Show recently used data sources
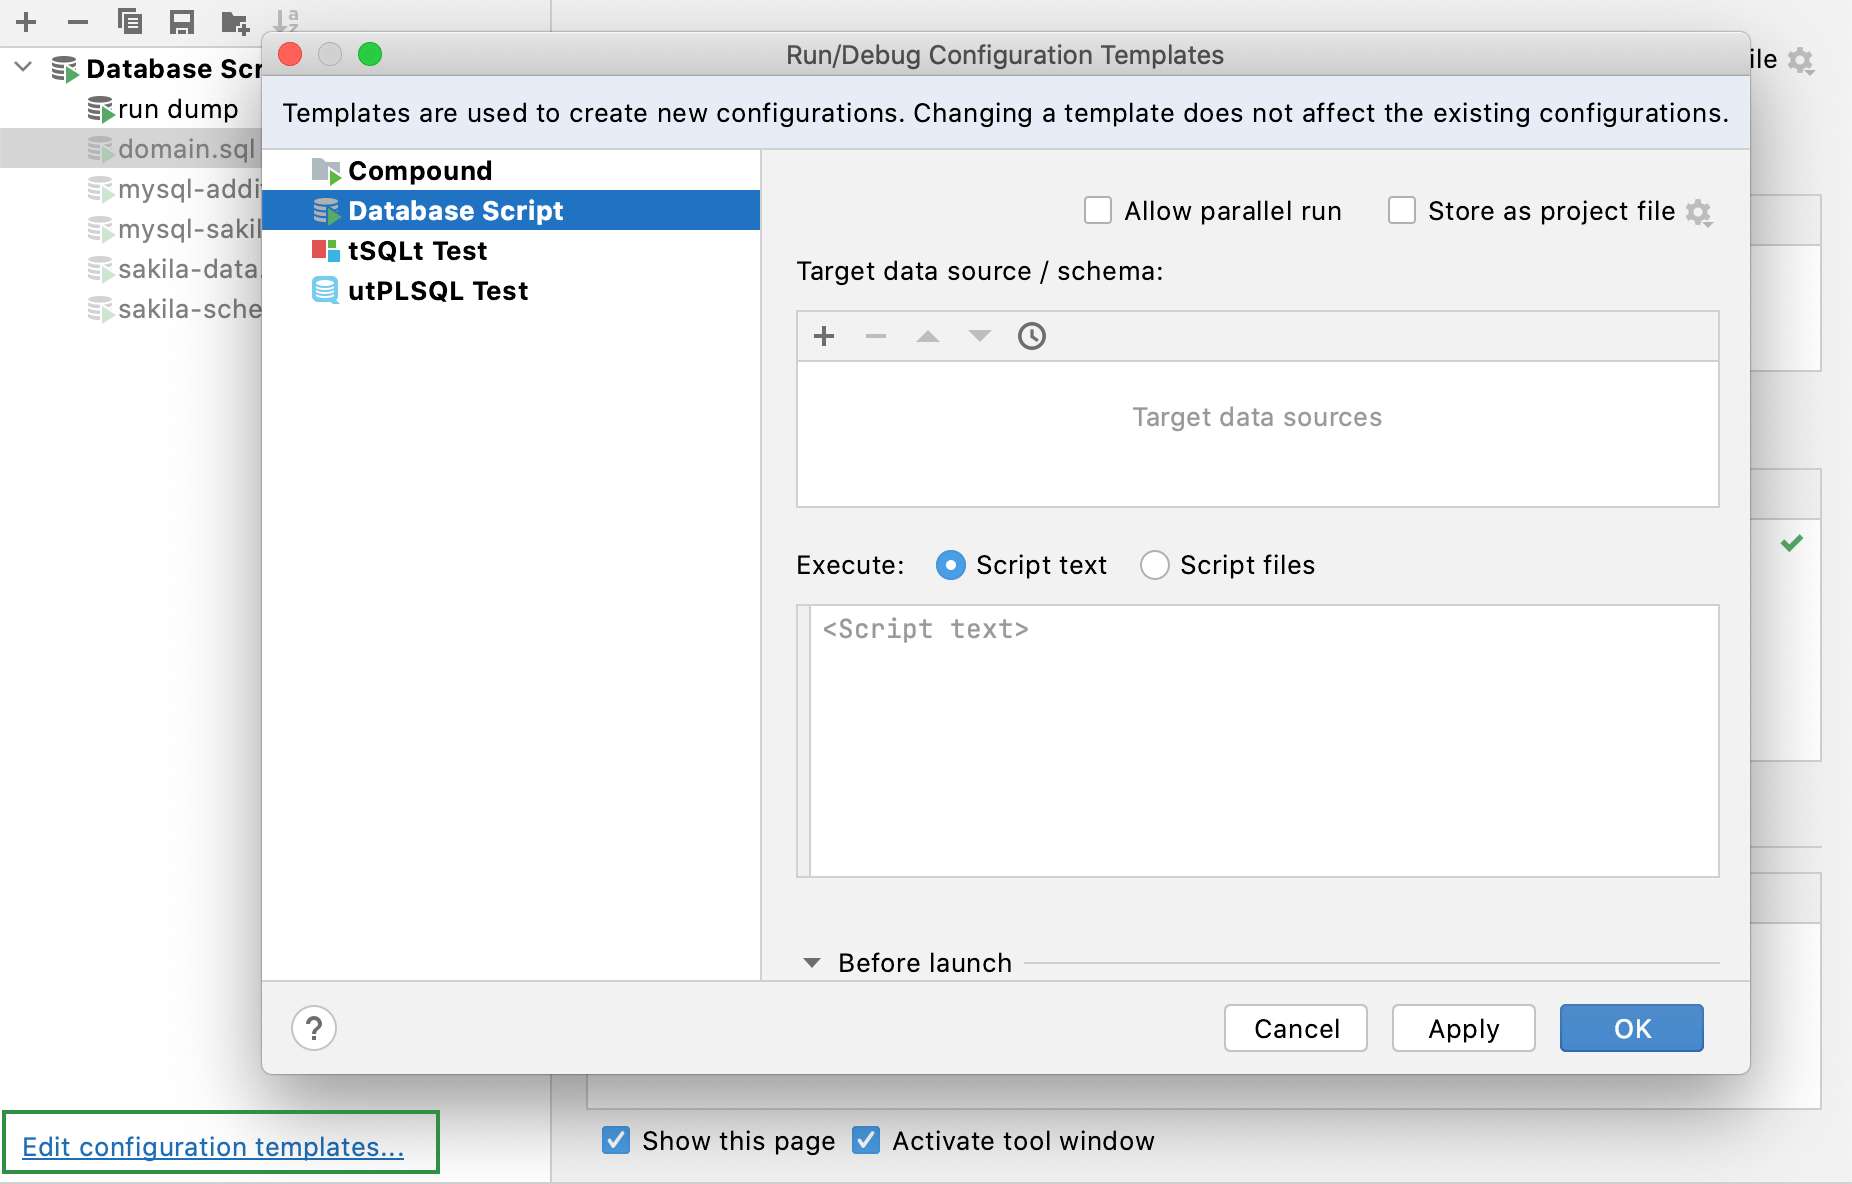This screenshot has width=1852, height=1184. click(1032, 336)
